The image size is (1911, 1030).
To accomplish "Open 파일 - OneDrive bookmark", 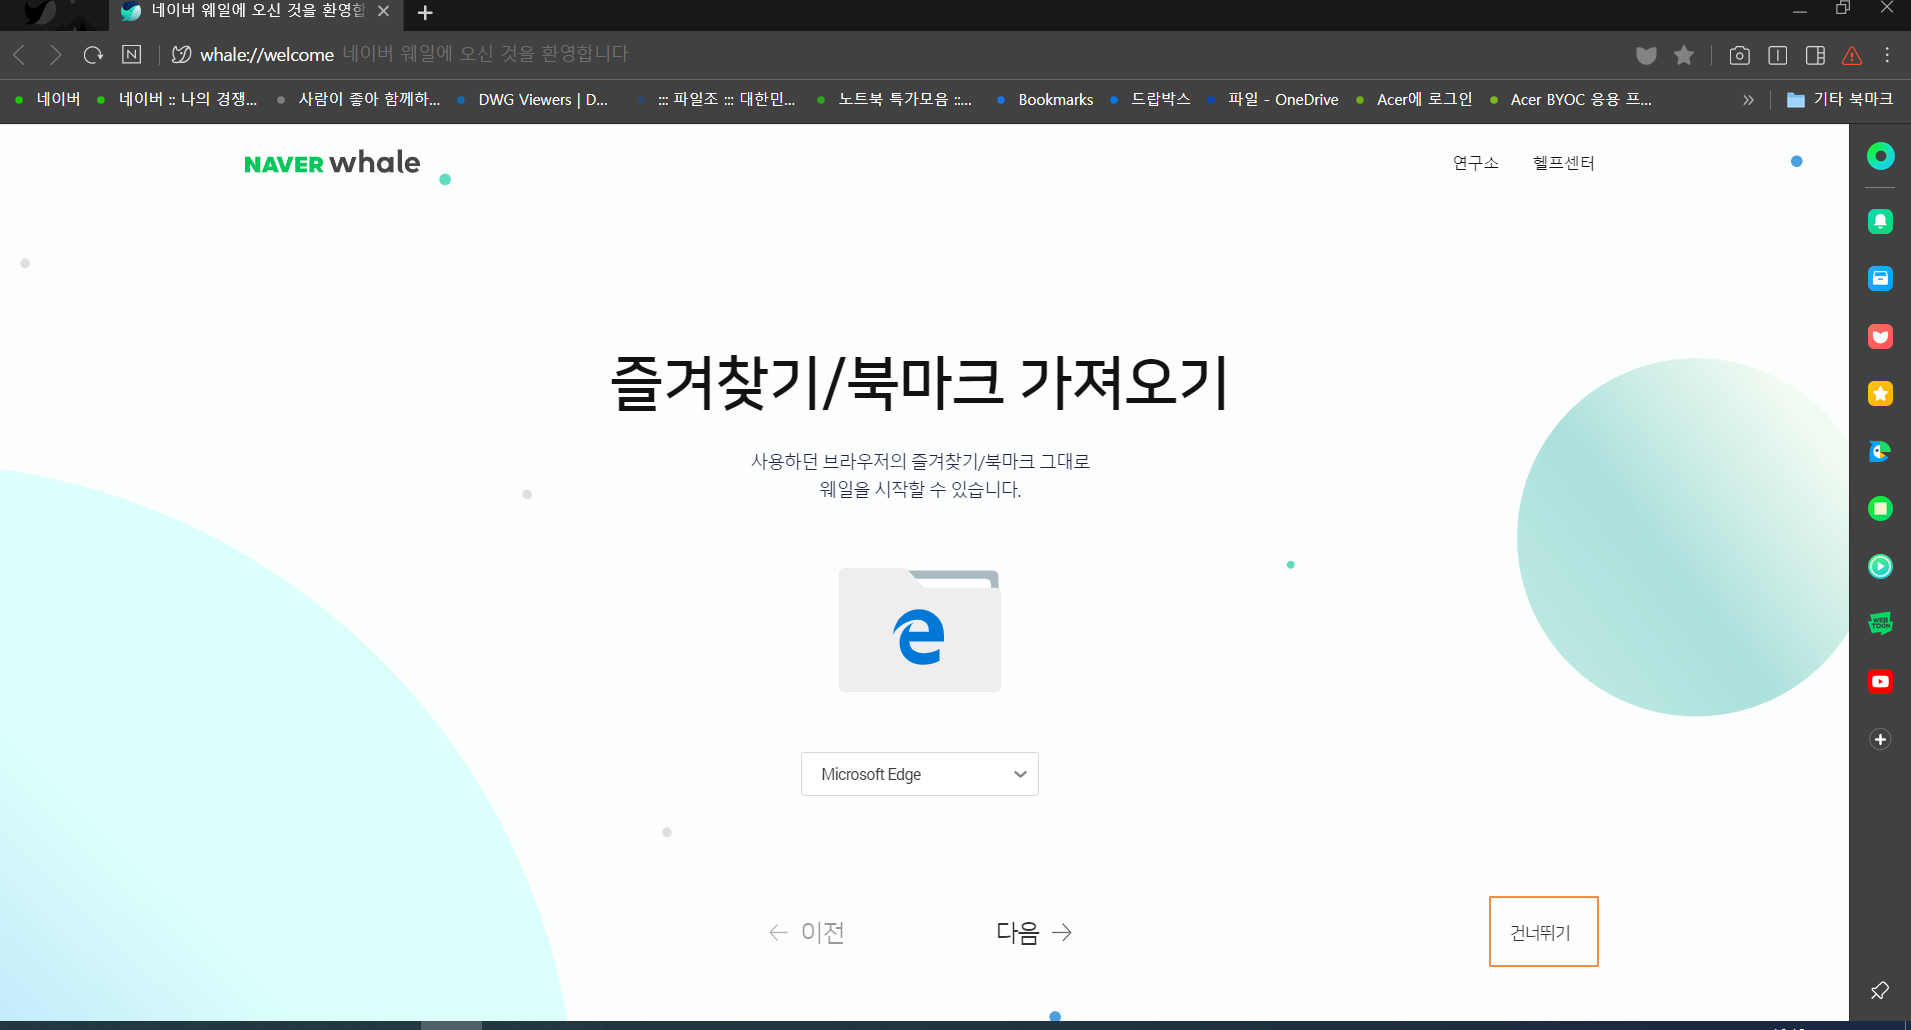I will click(1272, 99).
